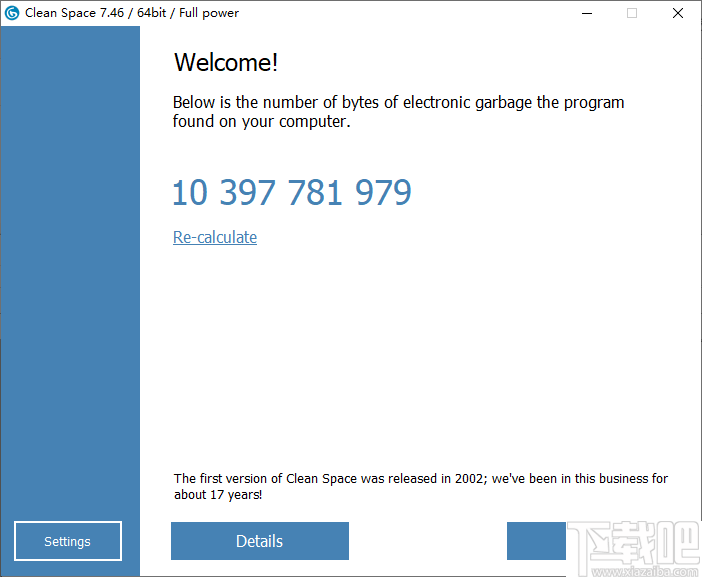Click the partially hidden blue button right of Details

coord(536,541)
